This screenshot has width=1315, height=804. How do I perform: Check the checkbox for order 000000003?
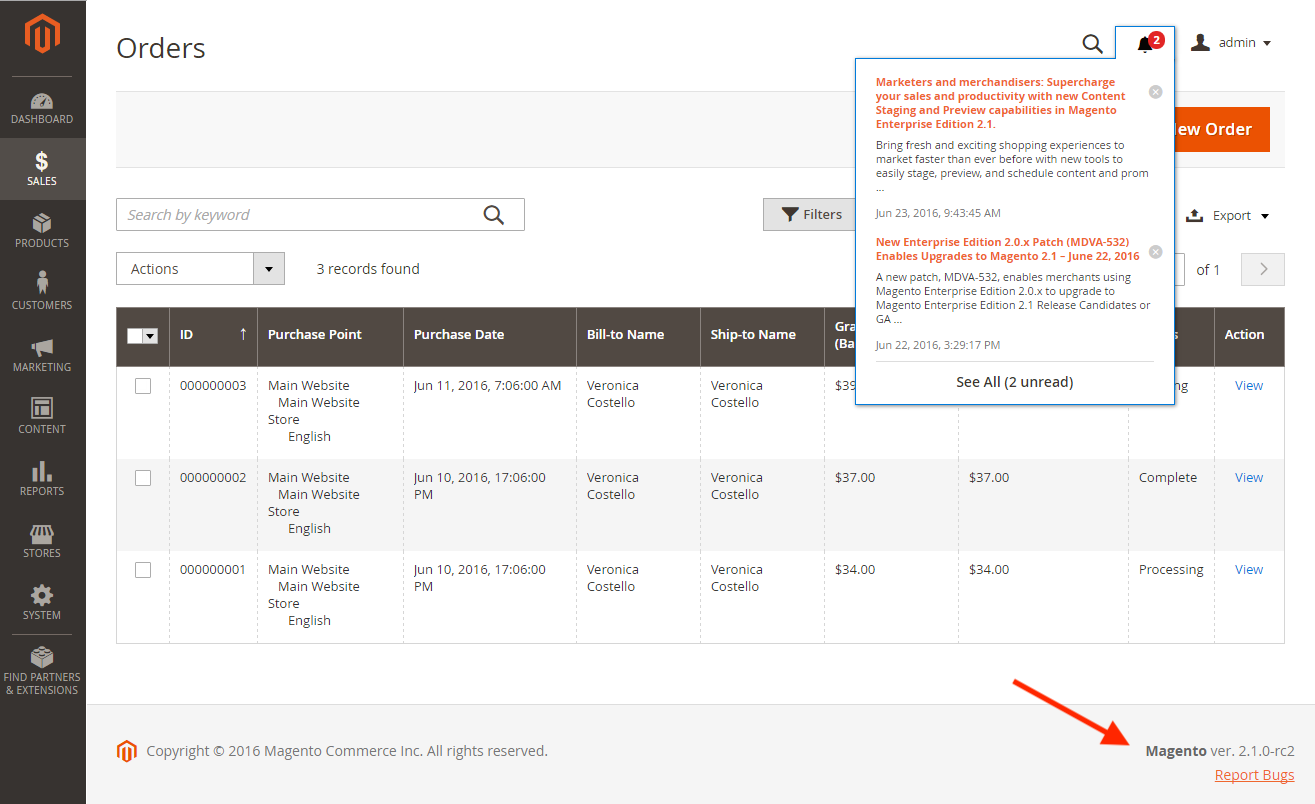[x=142, y=385]
